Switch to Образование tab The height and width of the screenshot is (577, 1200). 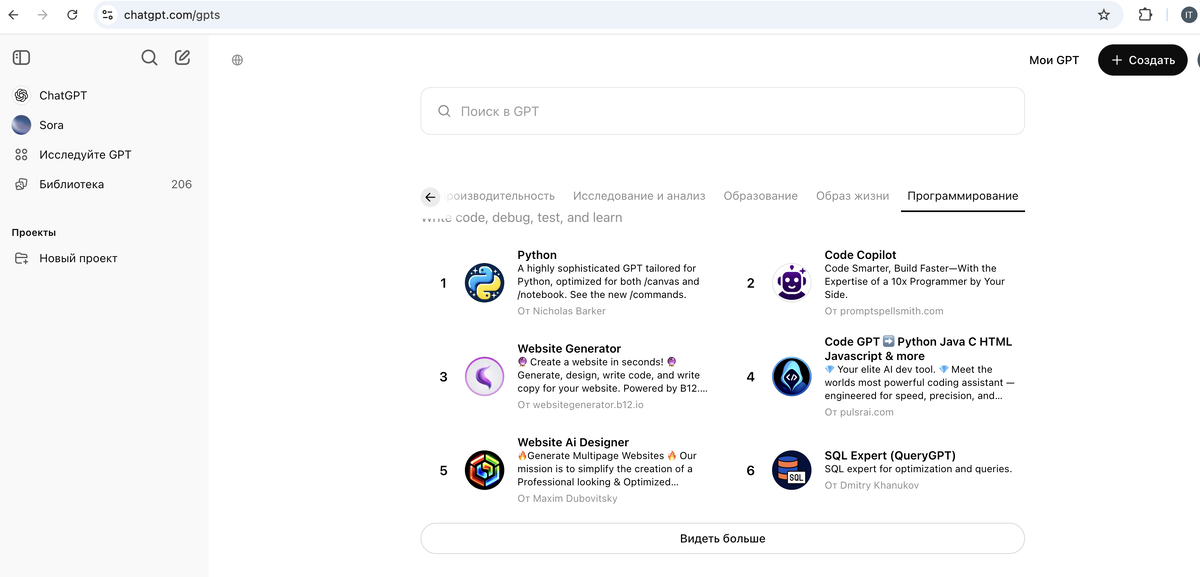click(760, 196)
